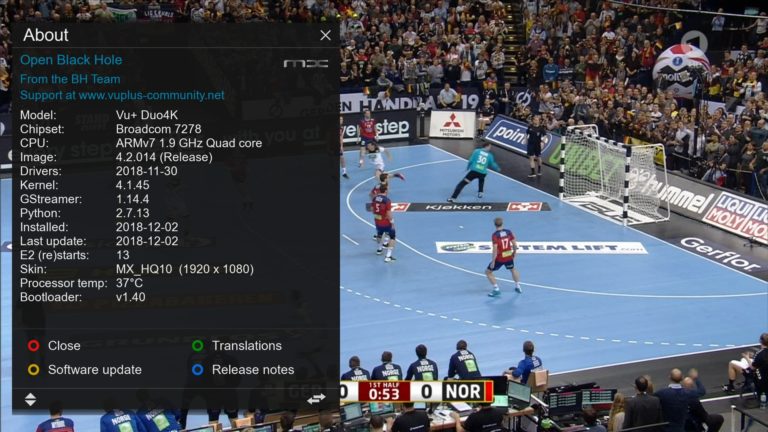Open the vuplus-community.net support link
768x432 pixels.
(x=122, y=95)
